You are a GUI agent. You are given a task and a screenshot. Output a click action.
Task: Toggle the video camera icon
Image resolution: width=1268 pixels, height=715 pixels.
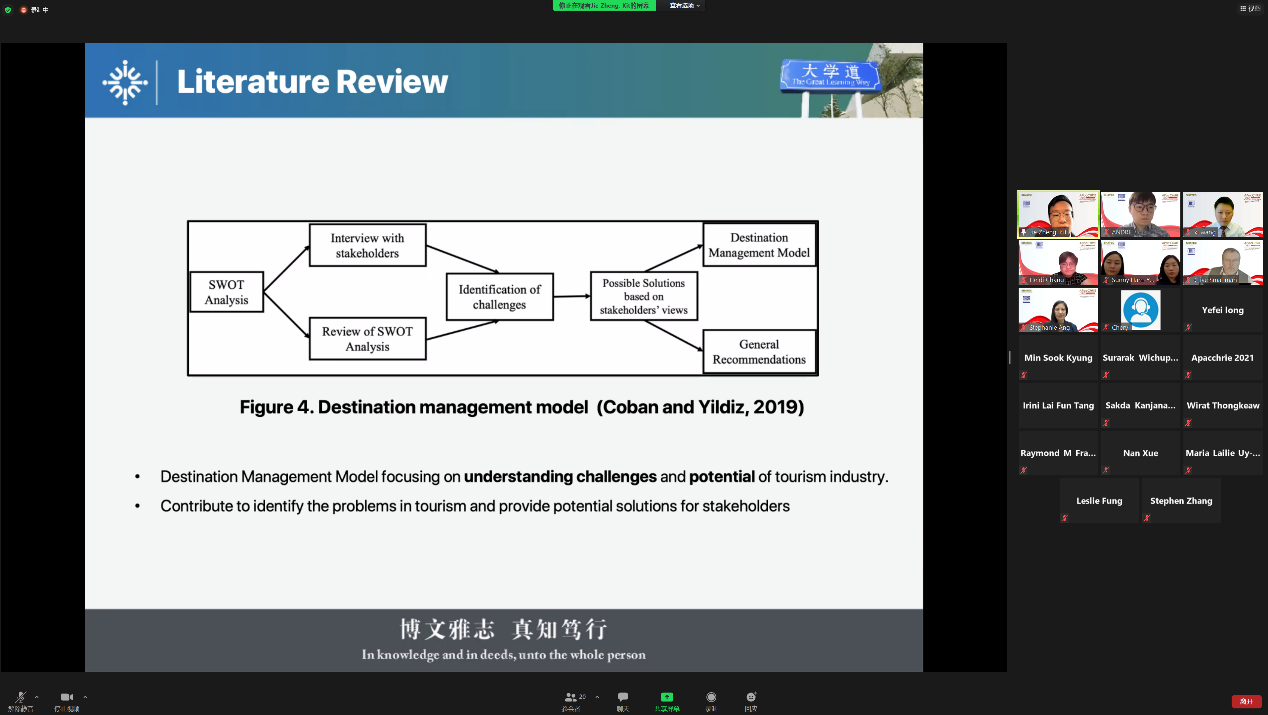(67, 697)
